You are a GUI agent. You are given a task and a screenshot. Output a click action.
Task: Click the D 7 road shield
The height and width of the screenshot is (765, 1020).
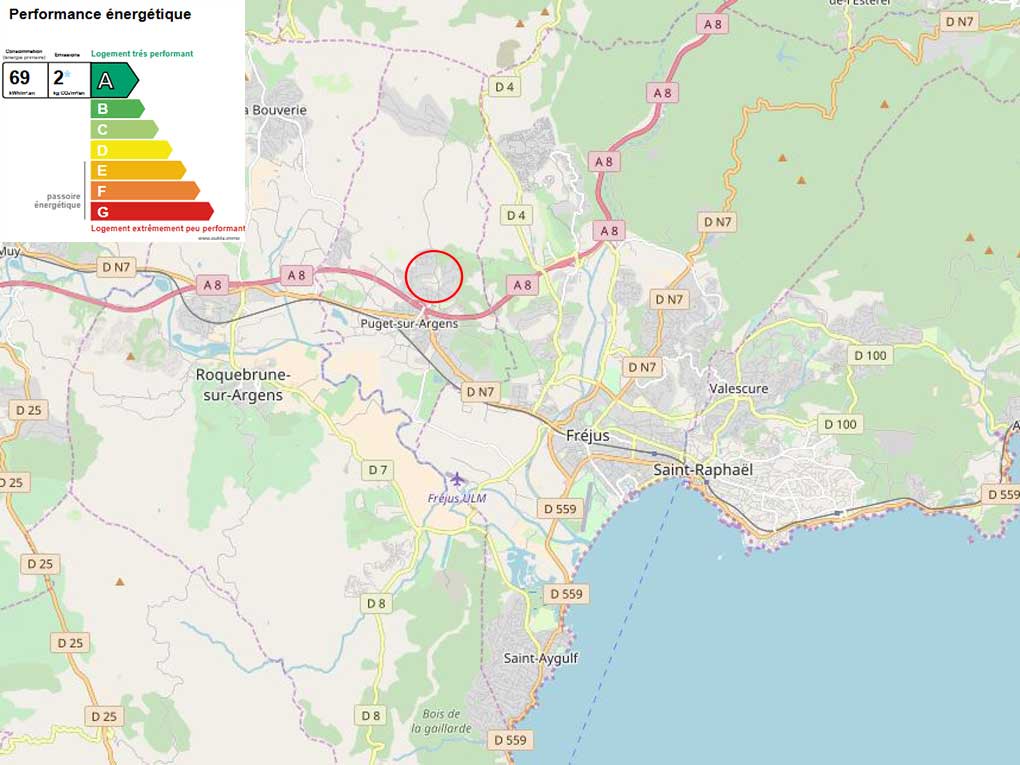click(x=377, y=470)
